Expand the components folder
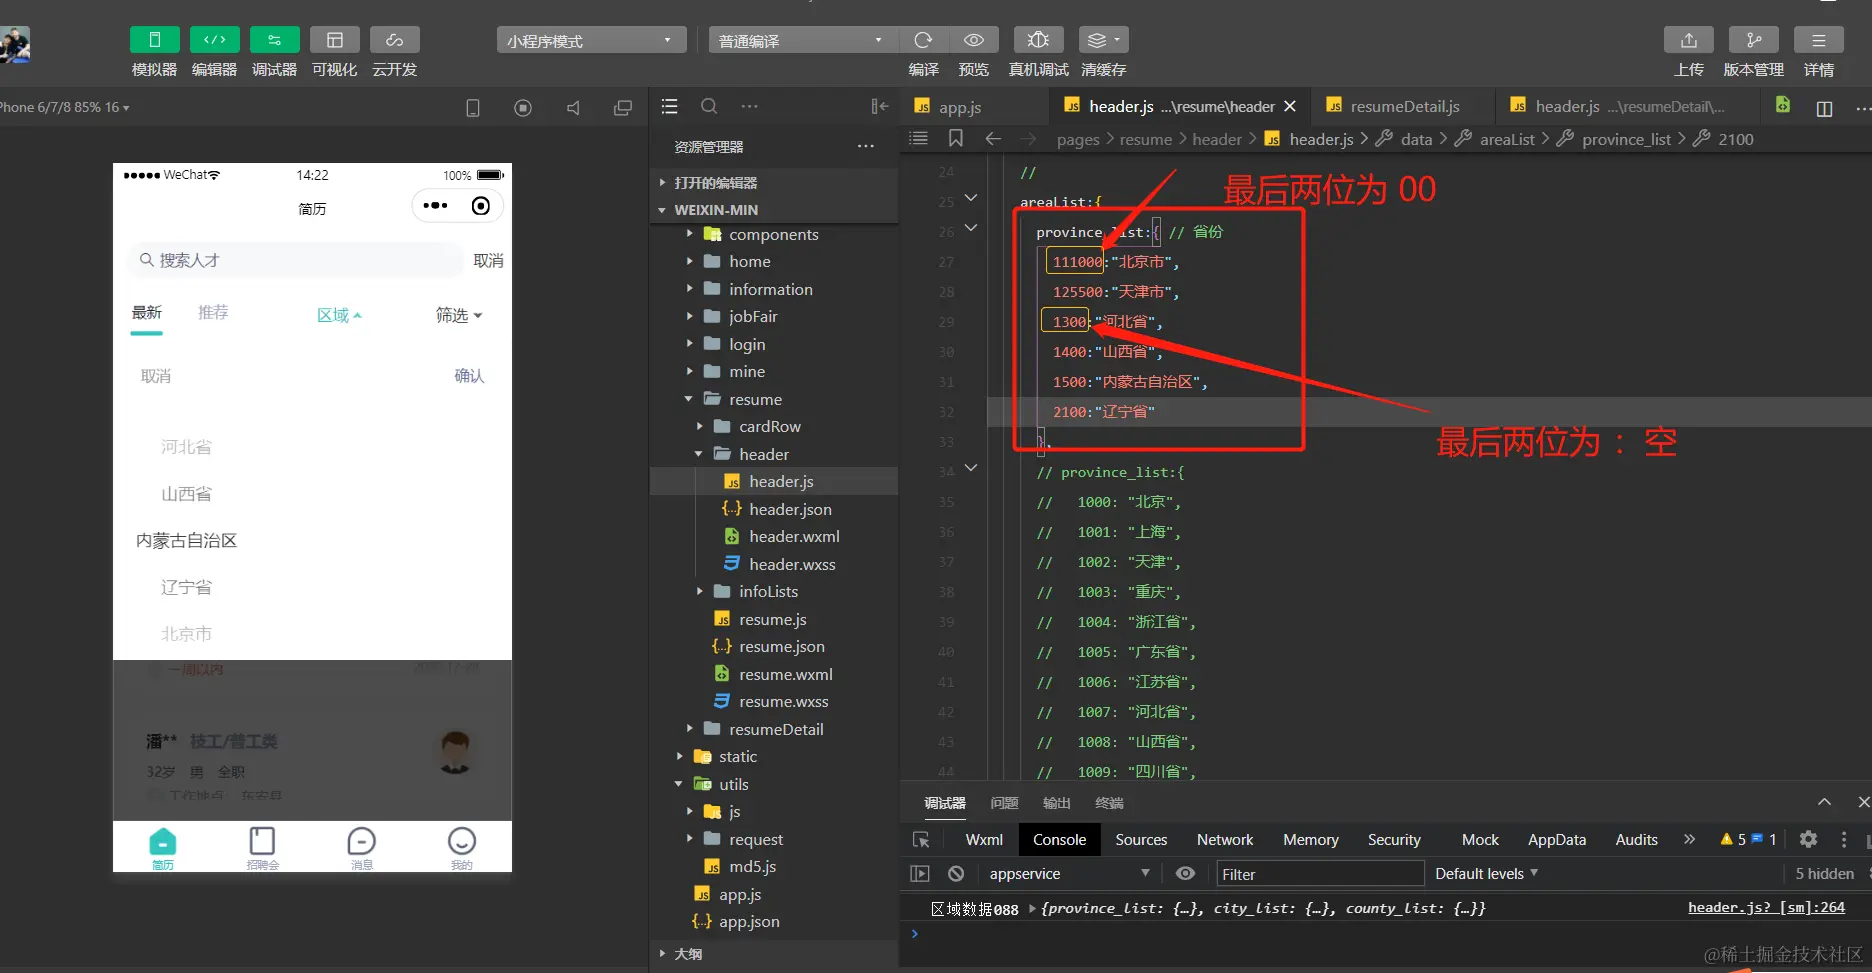Viewport: 1872px width, 973px height. [774, 234]
